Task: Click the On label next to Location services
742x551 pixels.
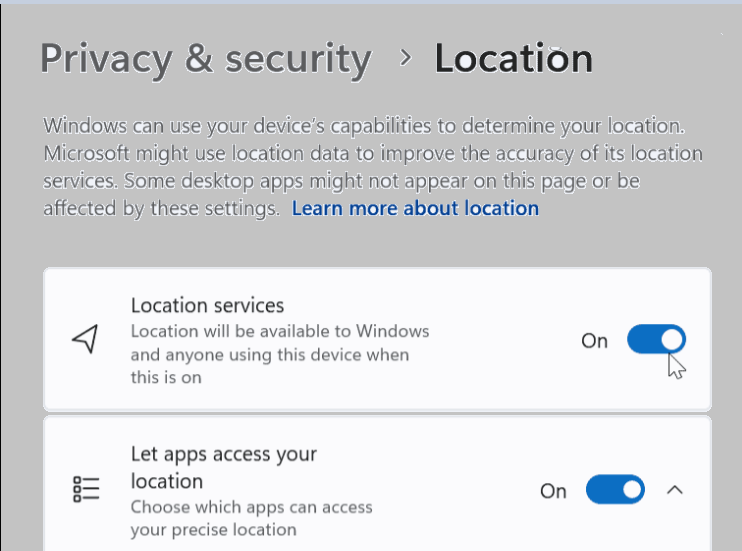Action: (x=594, y=341)
